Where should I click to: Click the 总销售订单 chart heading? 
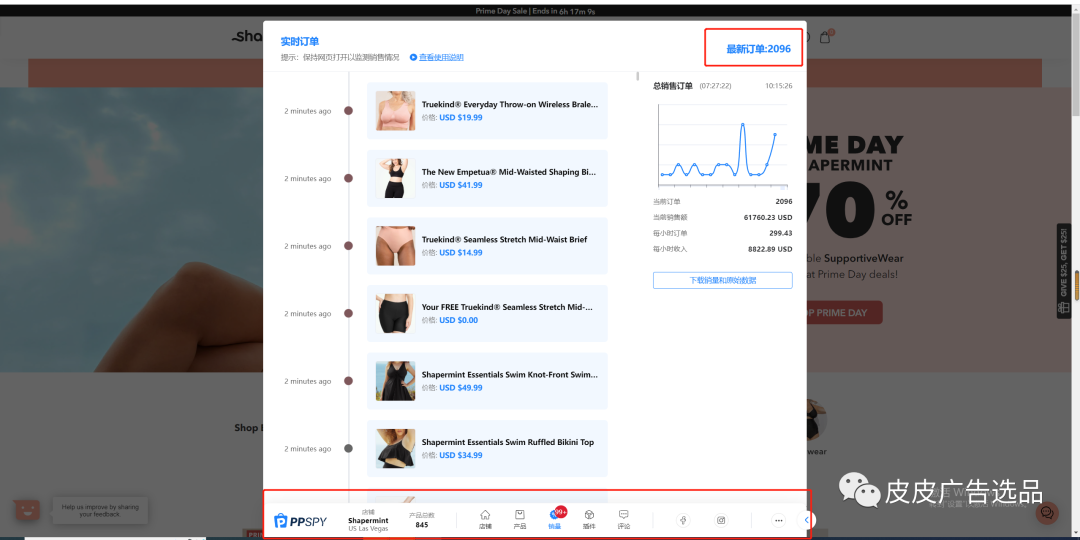click(673, 86)
